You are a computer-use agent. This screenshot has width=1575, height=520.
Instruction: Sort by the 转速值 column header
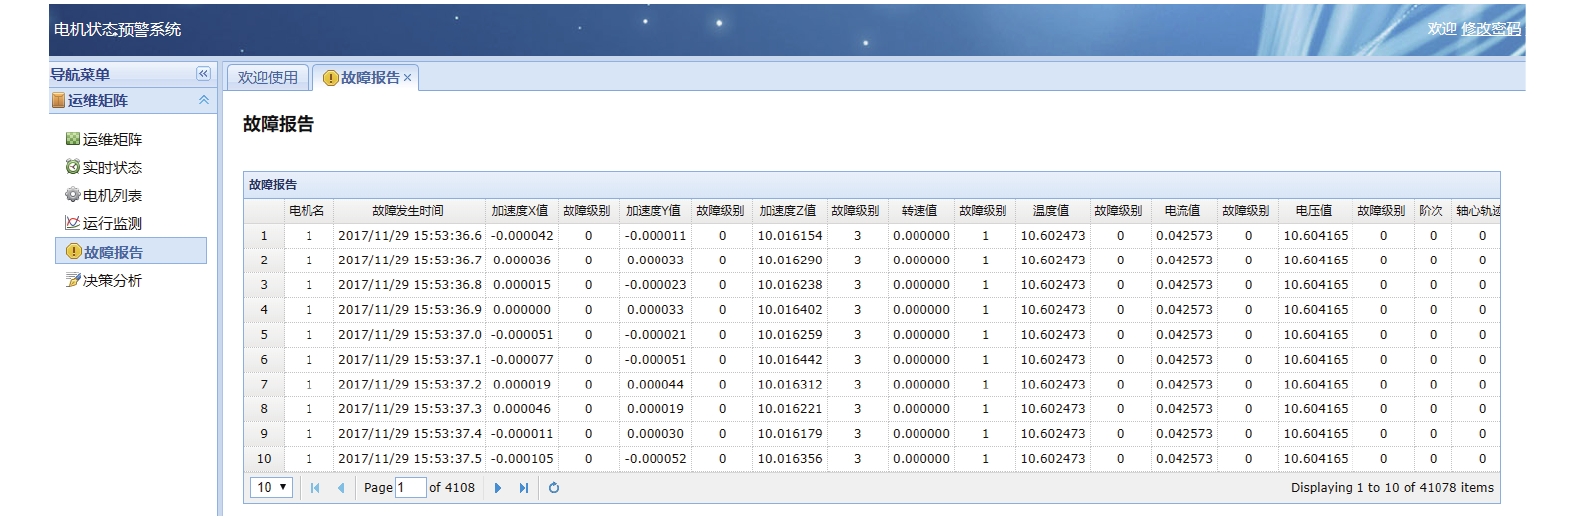tap(921, 210)
